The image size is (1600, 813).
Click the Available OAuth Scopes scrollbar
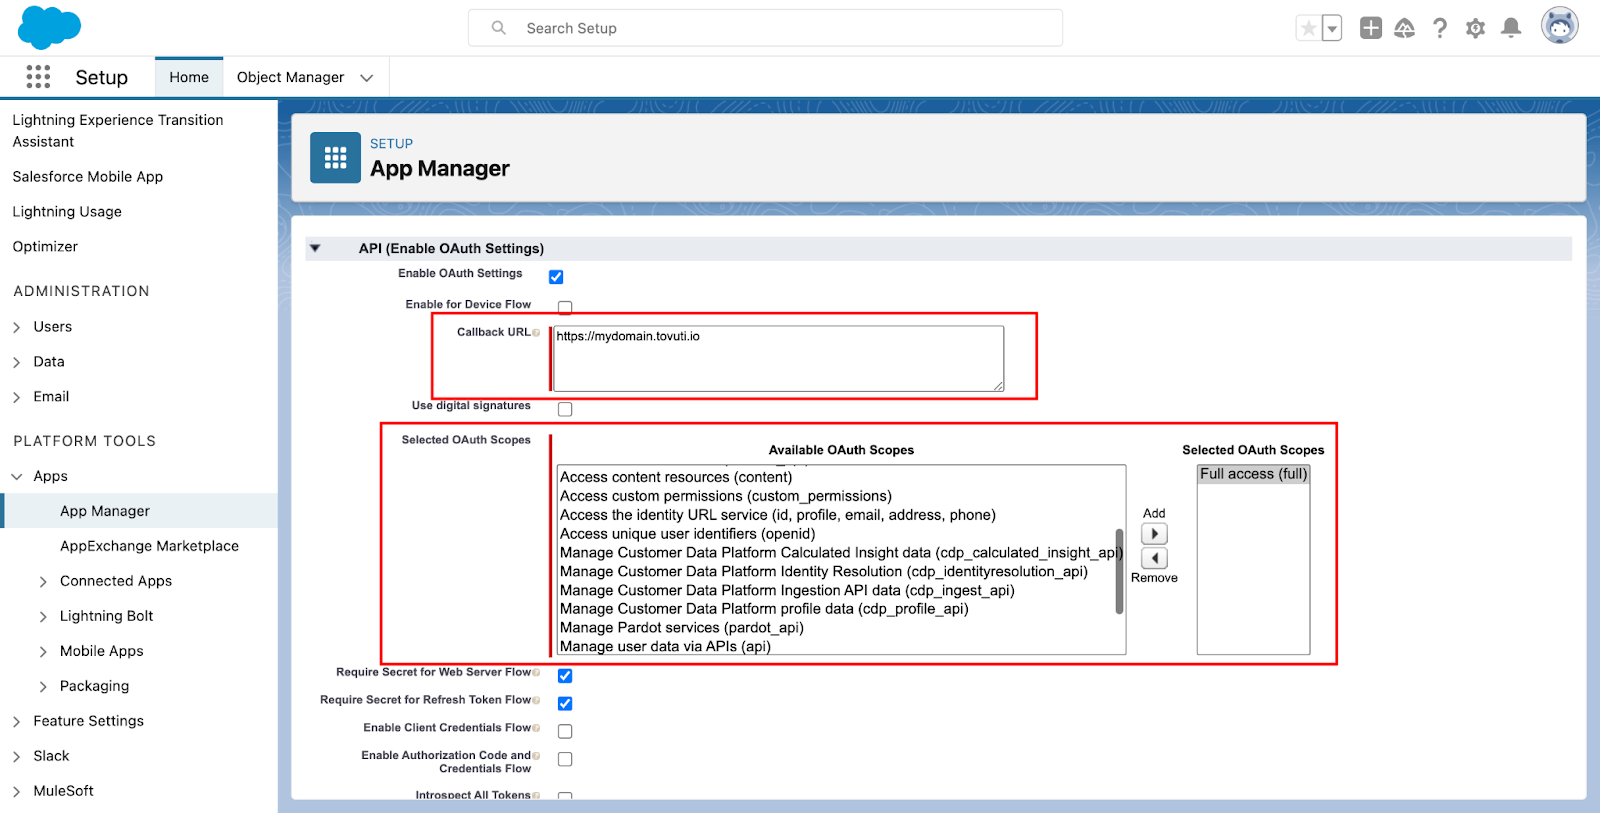coord(1119,571)
